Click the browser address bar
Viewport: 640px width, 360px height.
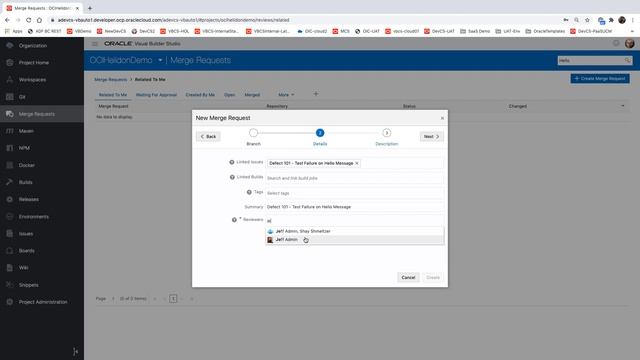pos(302,20)
